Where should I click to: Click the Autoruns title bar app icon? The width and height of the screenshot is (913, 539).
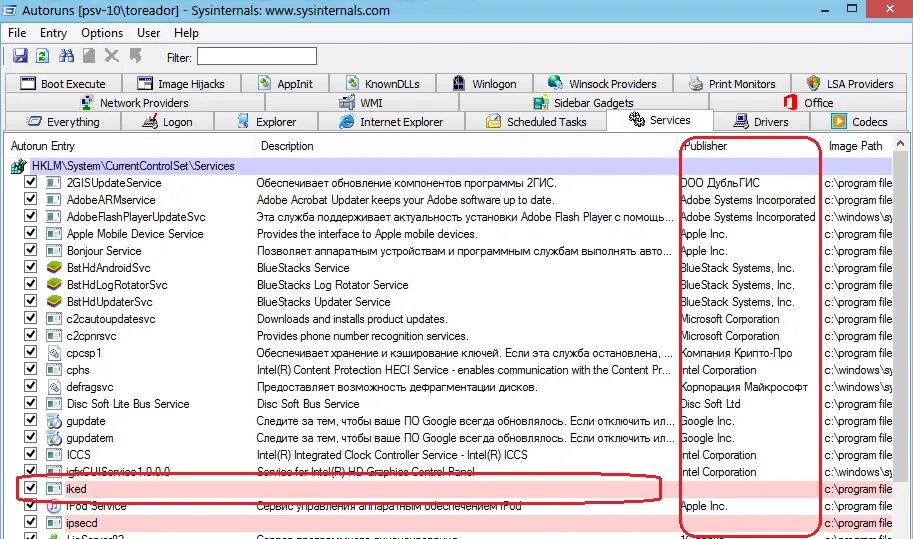coord(10,10)
